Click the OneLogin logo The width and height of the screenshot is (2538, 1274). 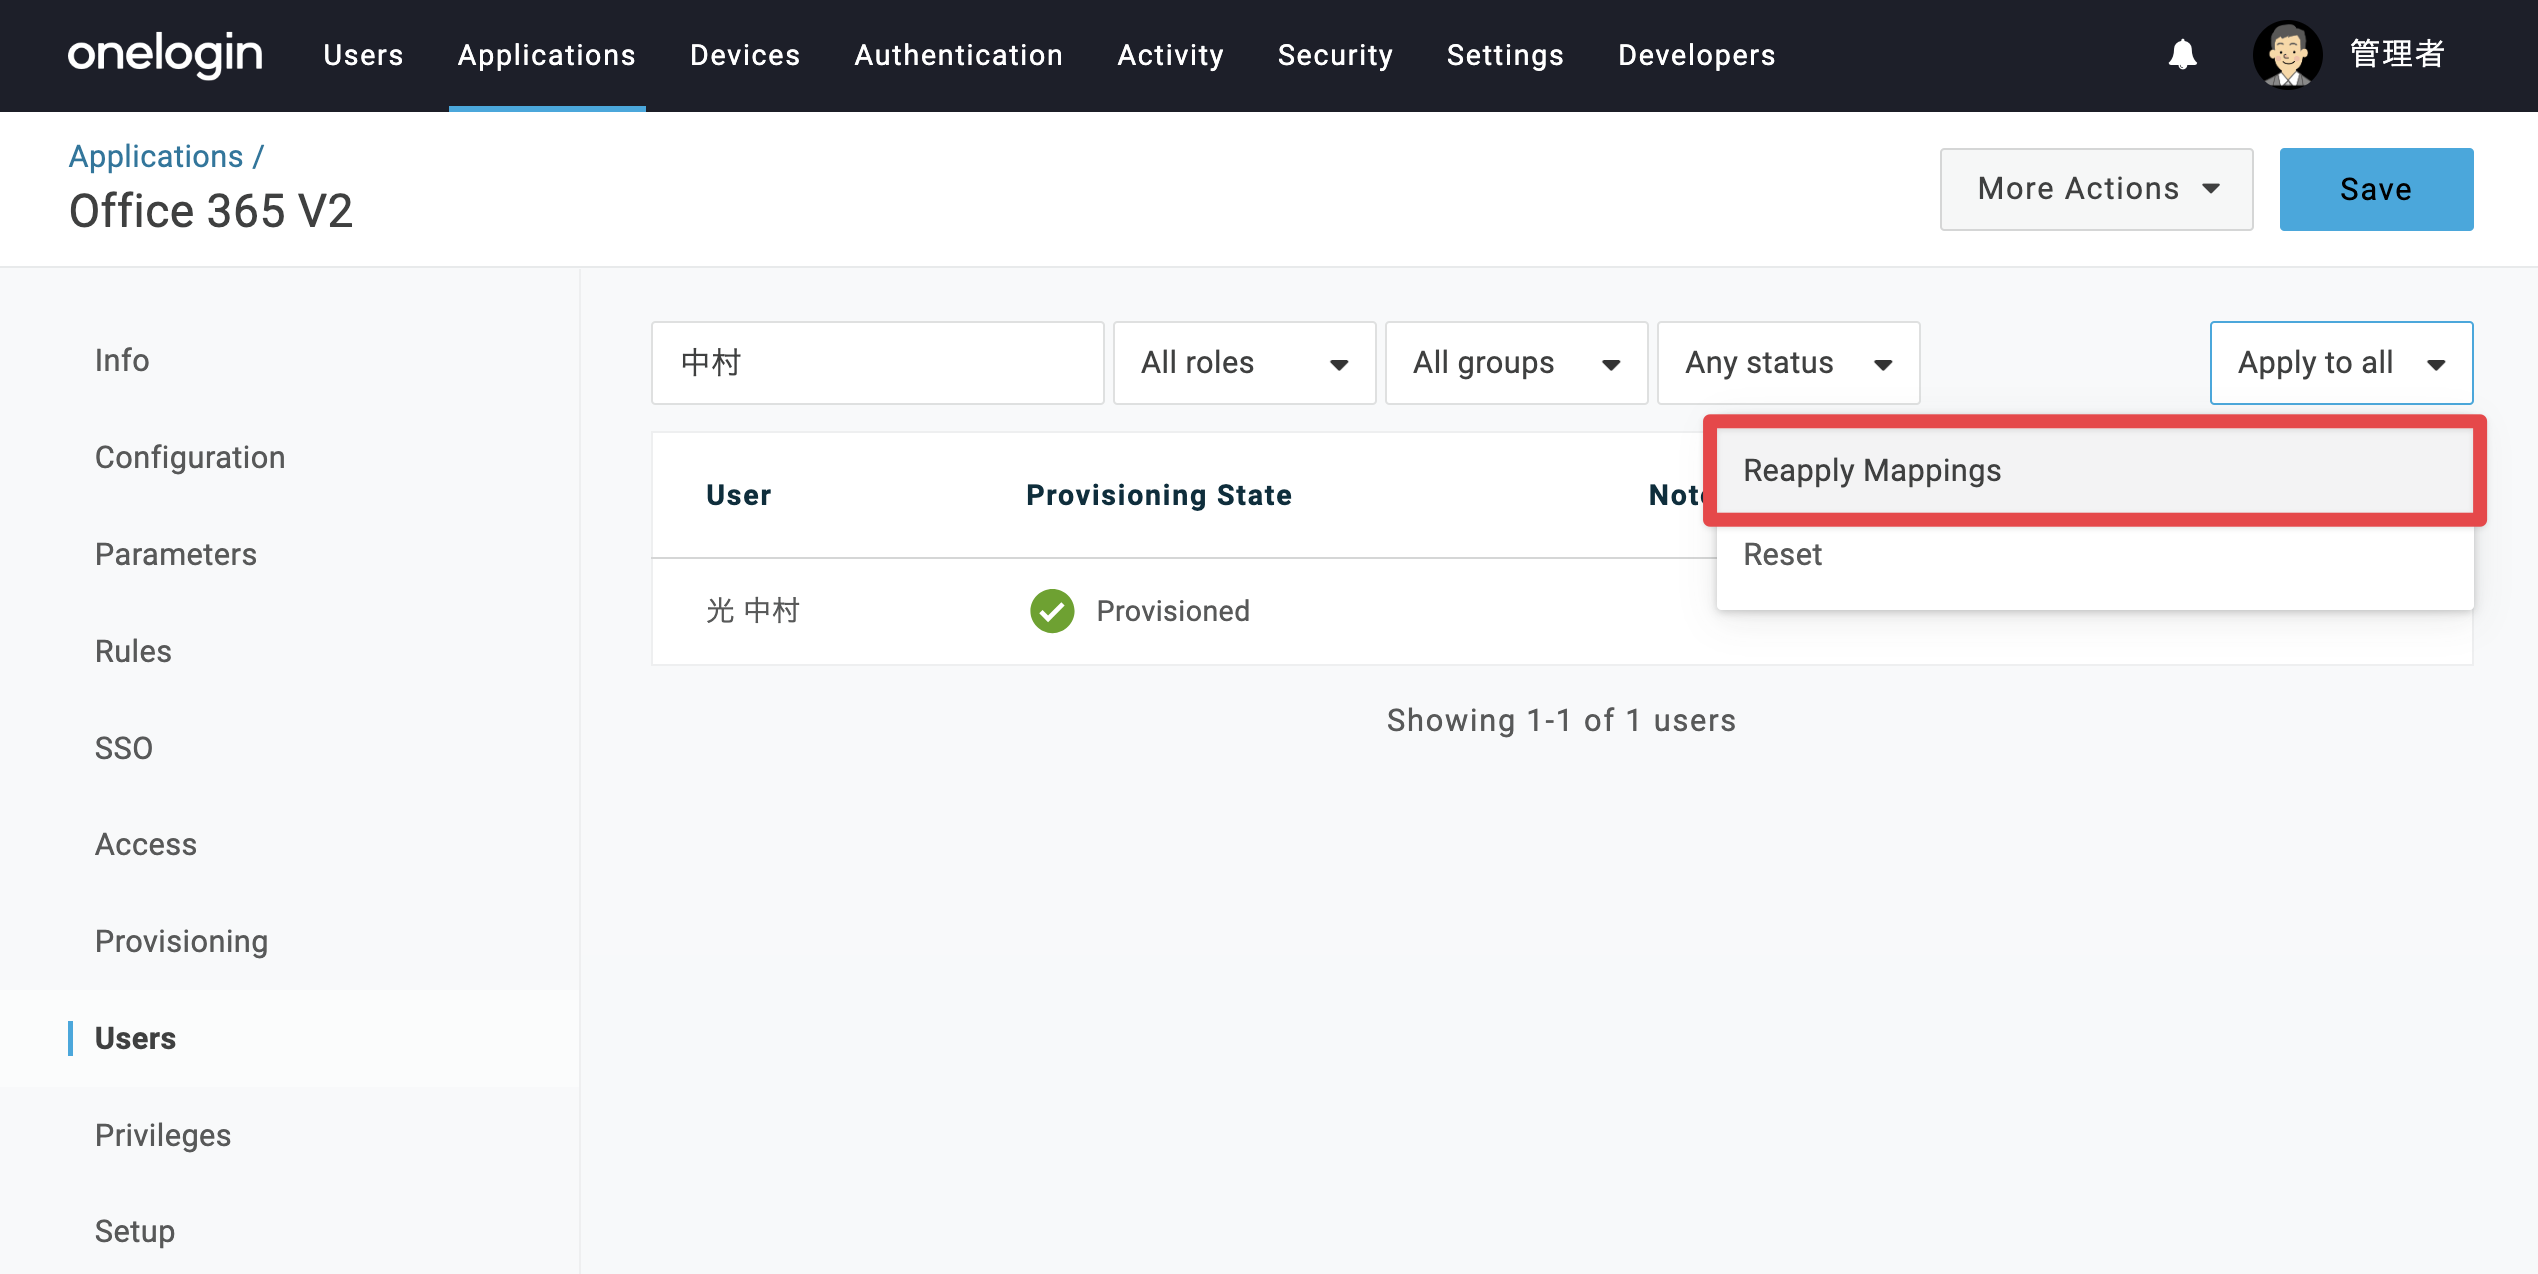(x=165, y=54)
